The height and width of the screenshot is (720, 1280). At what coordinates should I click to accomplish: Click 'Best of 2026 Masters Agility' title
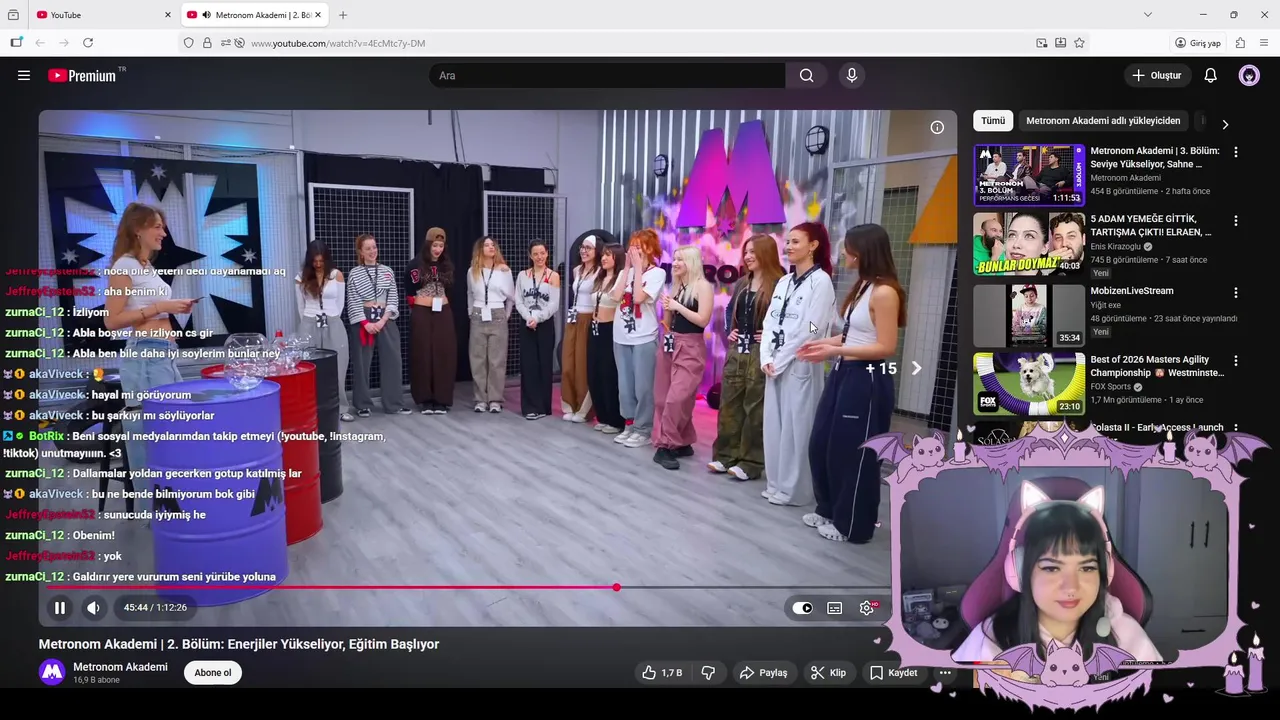1157,366
